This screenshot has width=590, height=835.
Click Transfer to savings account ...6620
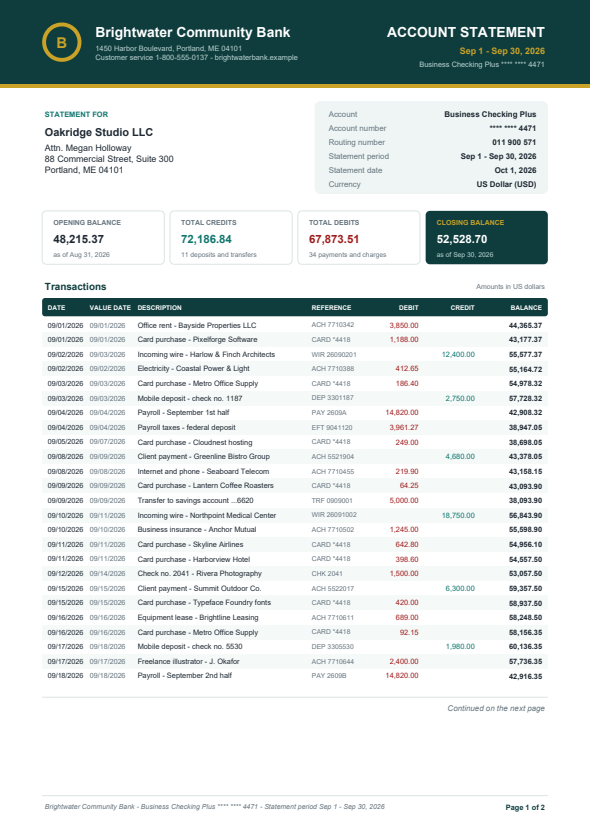195,501
